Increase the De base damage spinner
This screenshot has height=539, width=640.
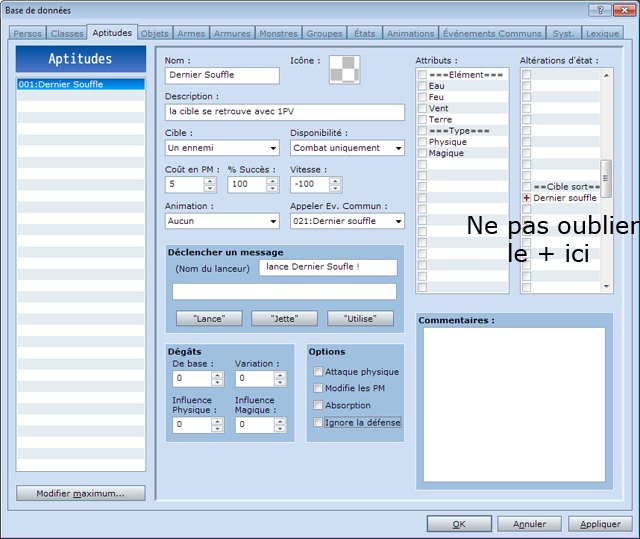pos(217,375)
